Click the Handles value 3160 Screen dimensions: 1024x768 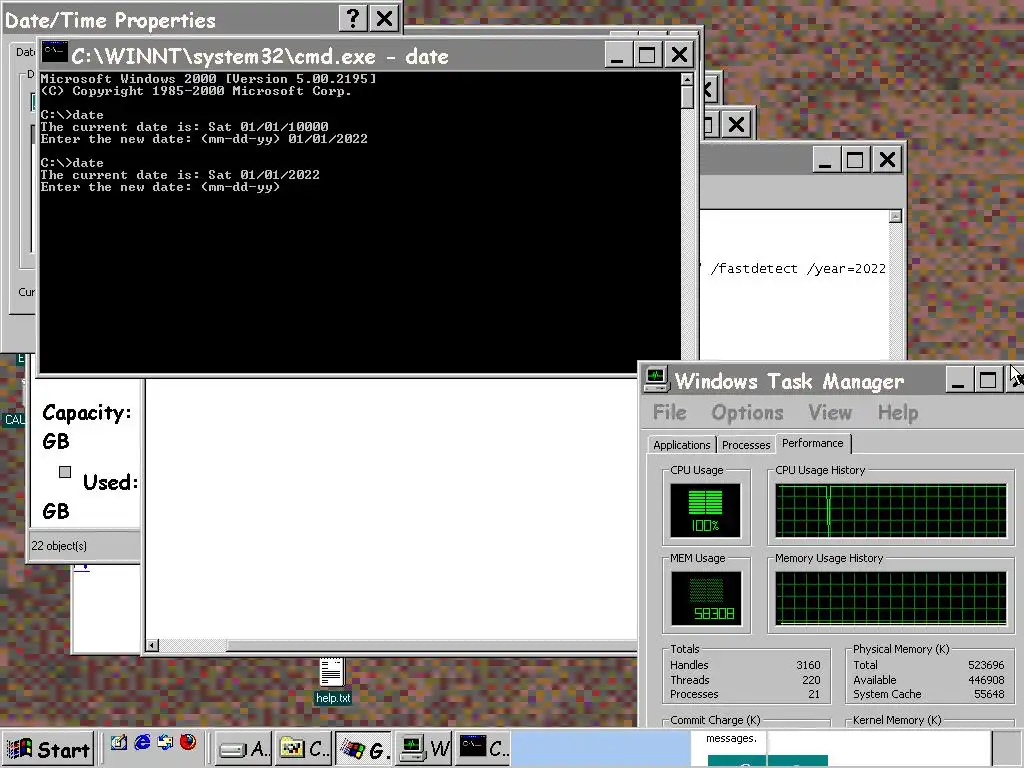coord(808,665)
